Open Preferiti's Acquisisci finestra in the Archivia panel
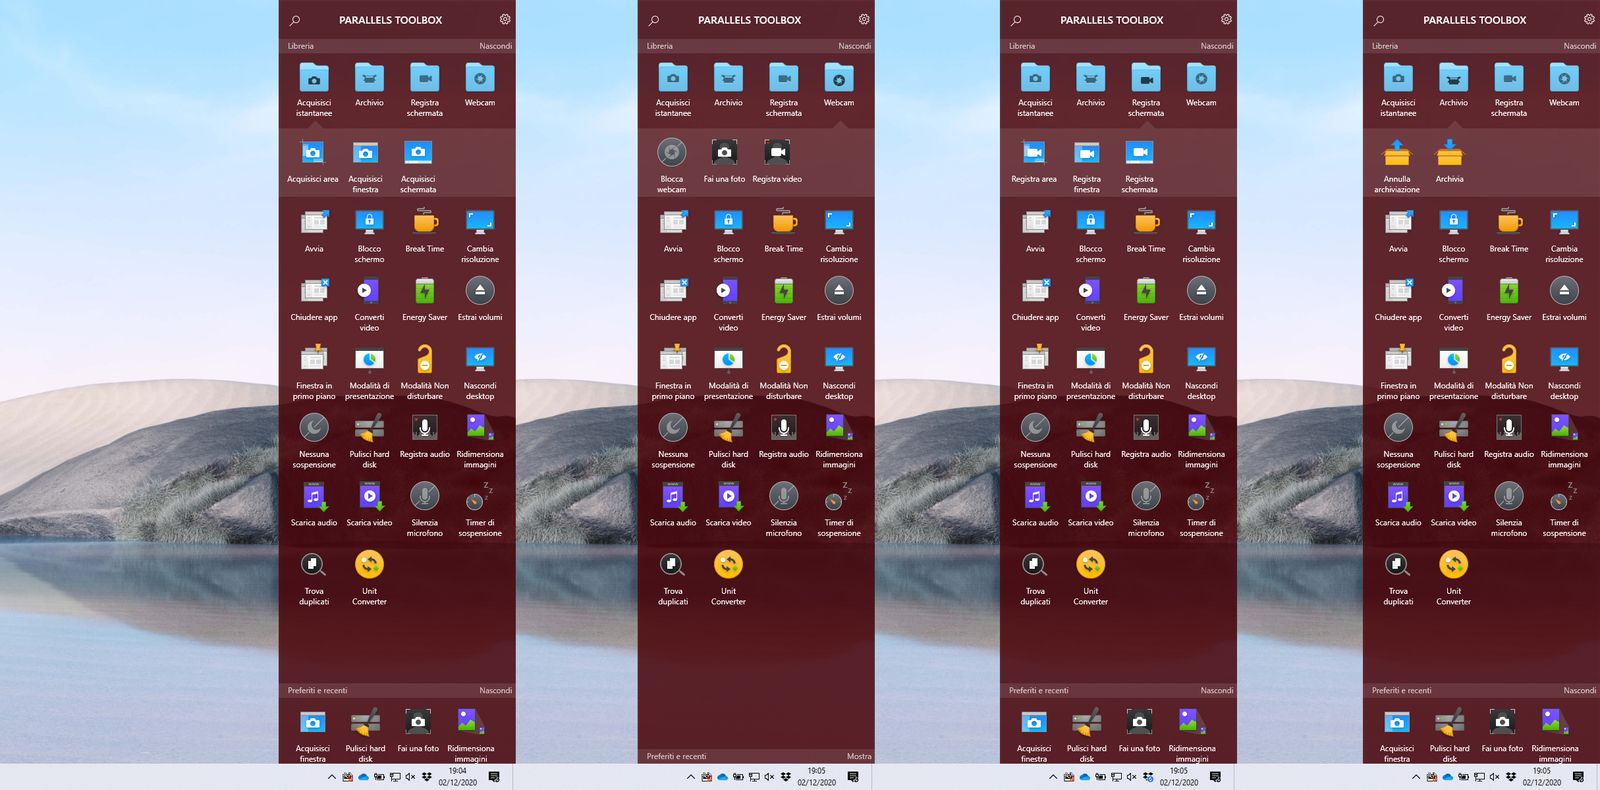The height and width of the screenshot is (790, 1600). 1397,735
